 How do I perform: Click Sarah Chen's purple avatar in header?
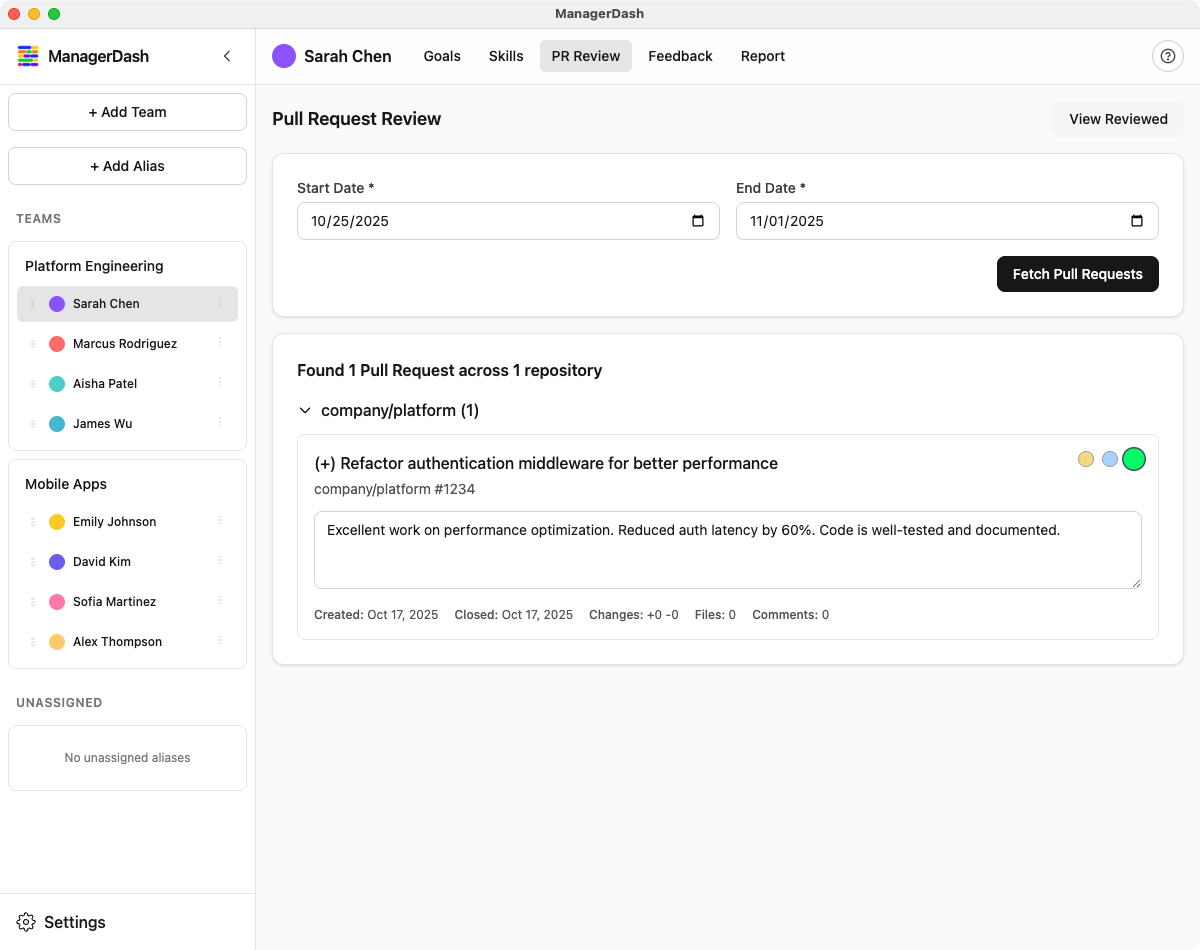pos(284,56)
